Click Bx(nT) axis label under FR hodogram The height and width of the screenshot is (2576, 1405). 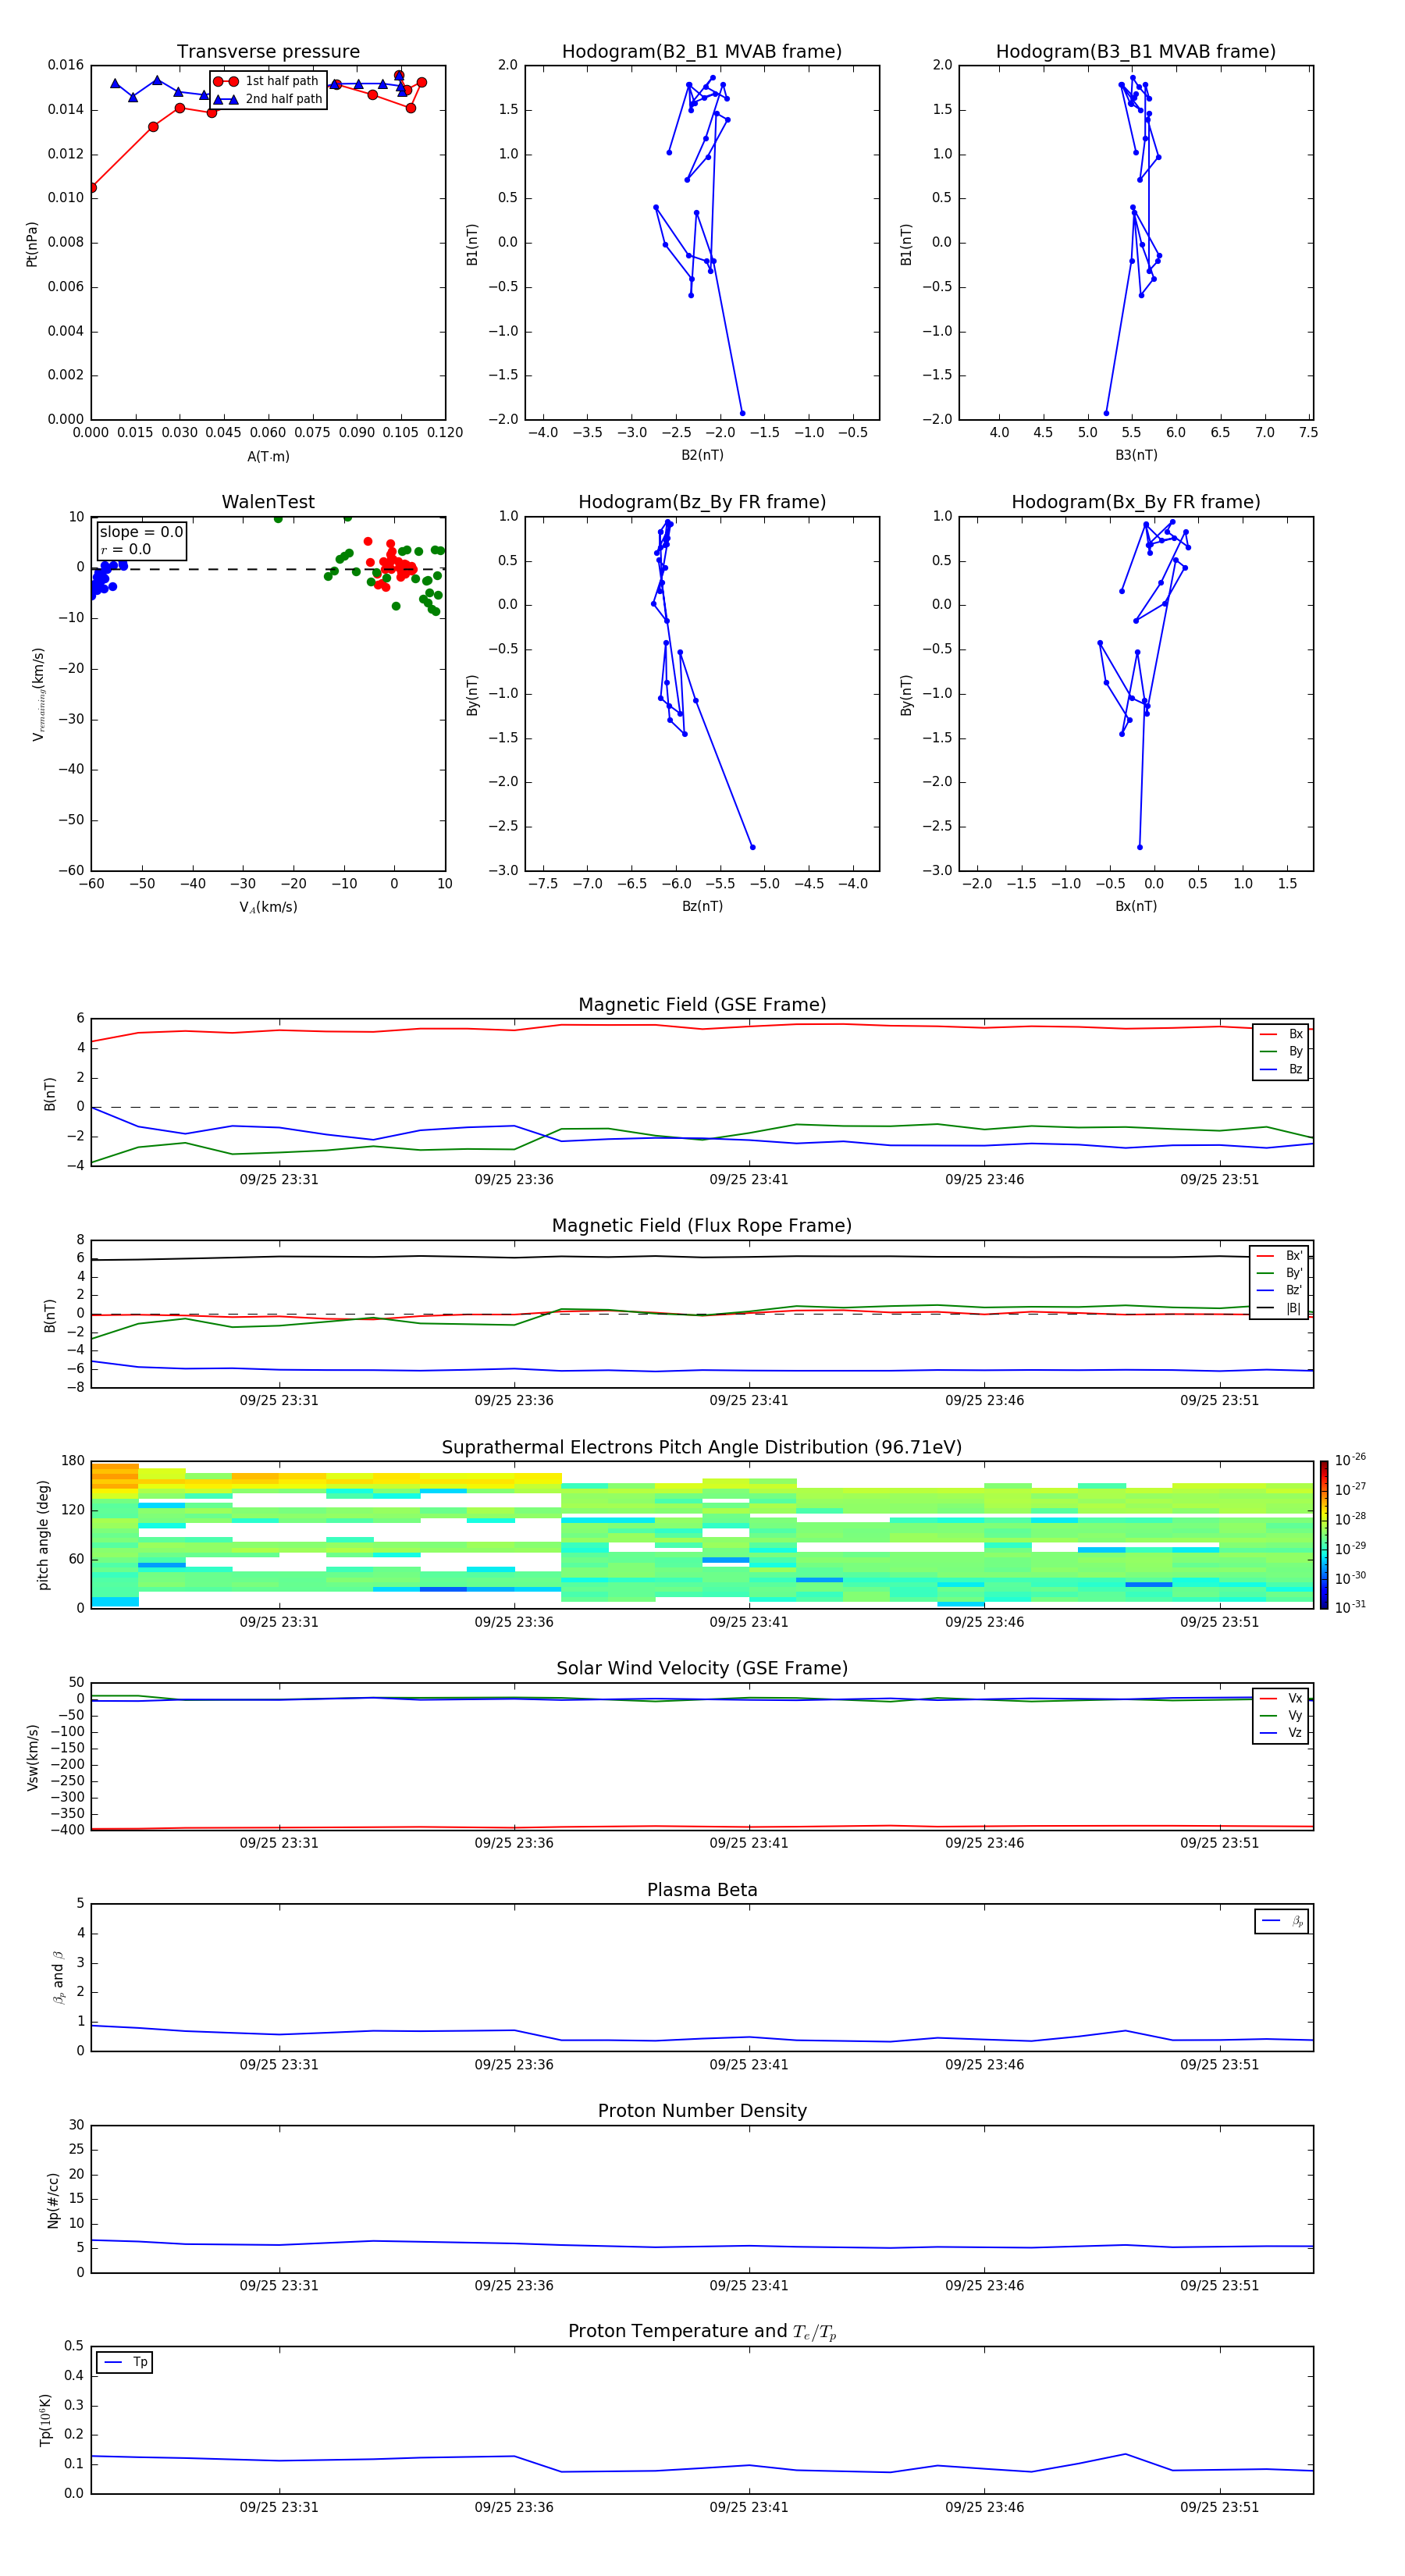pyautogui.click(x=1136, y=906)
